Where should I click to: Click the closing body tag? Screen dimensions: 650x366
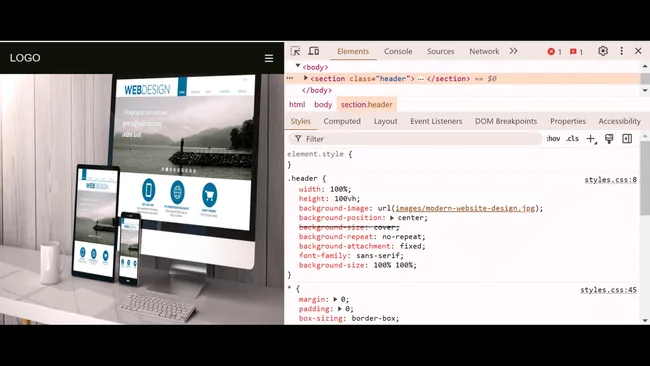pyautogui.click(x=317, y=90)
